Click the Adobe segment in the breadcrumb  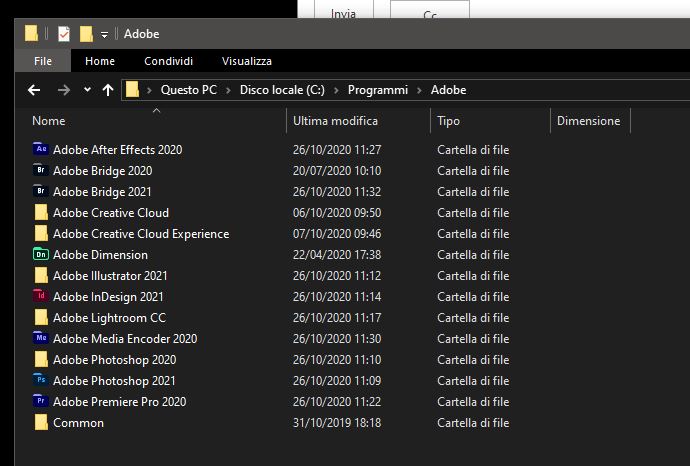click(x=448, y=90)
